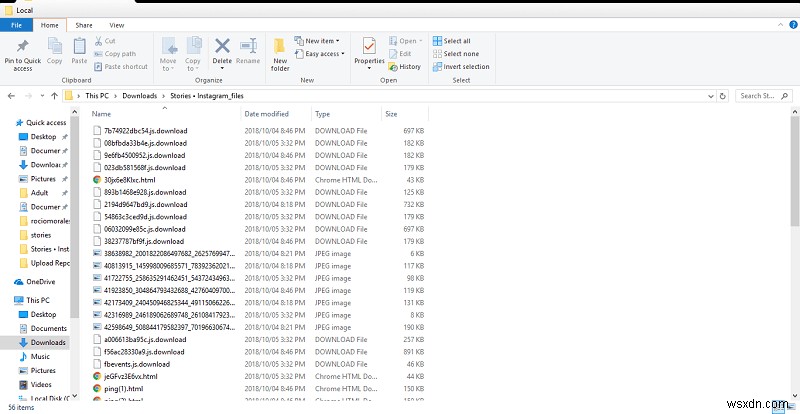Select Quick access in navigation pane
This screenshot has width=800, height=414.
coord(41,123)
